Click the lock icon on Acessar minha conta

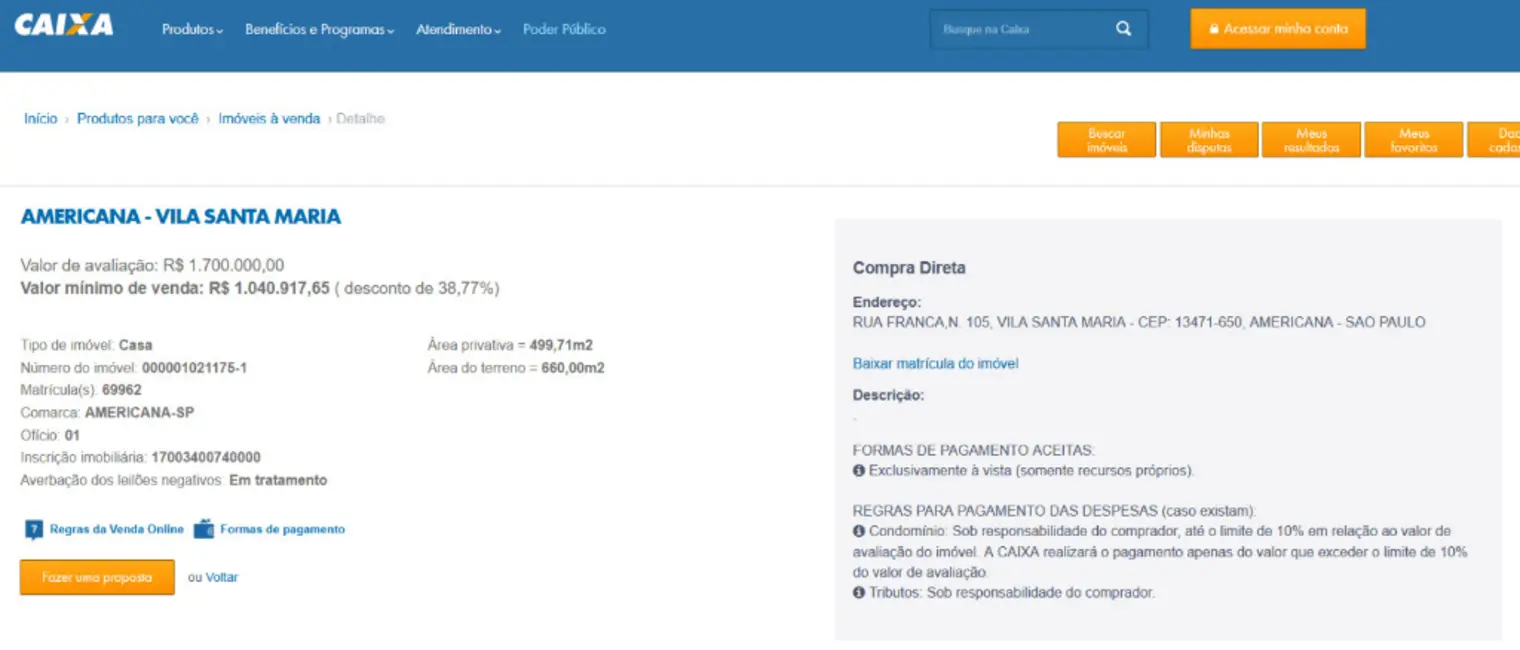1213,29
